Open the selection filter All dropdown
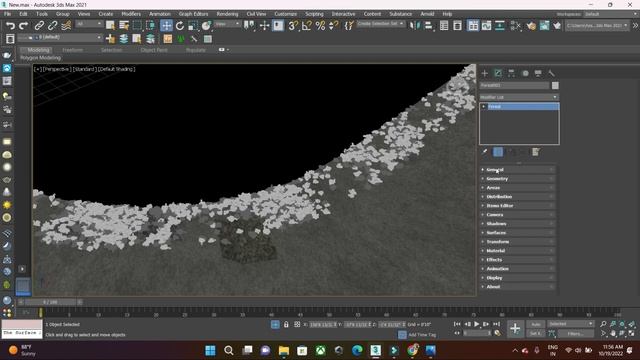 pyautogui.click(x=89, y=24)
